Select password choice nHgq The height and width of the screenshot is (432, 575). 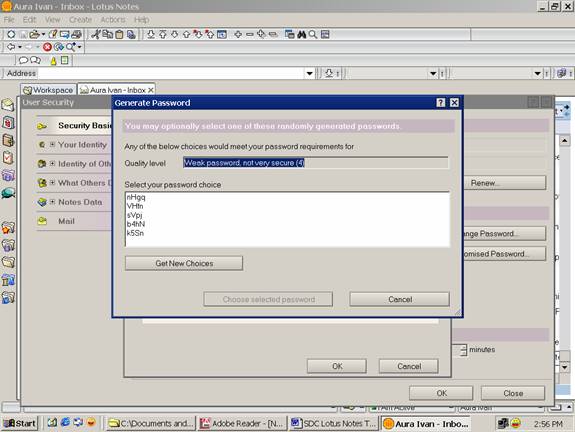(136, 197)
